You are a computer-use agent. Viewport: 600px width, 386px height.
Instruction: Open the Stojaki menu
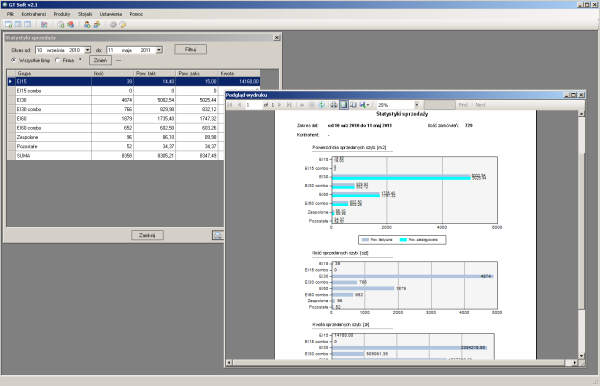(85, 14)
